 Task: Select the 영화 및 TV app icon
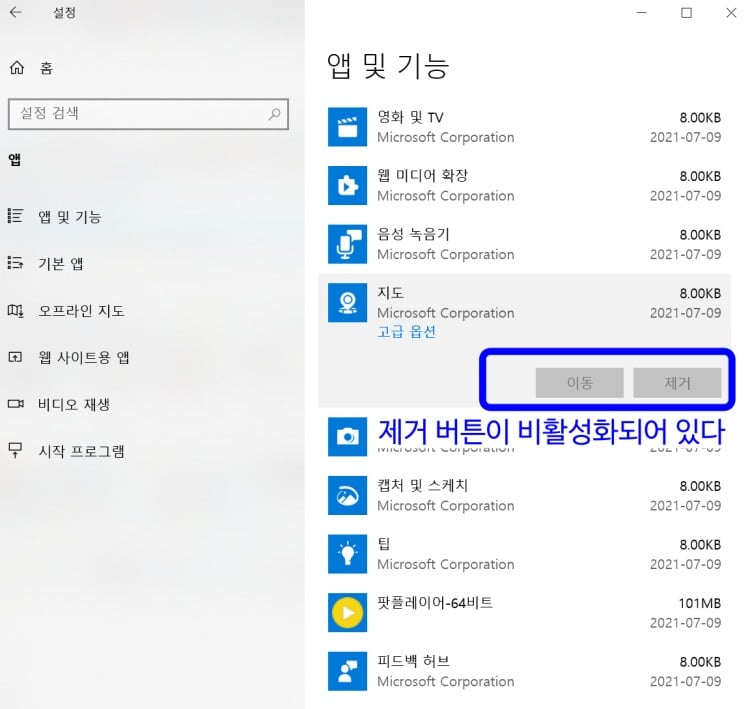coord(347,127)
